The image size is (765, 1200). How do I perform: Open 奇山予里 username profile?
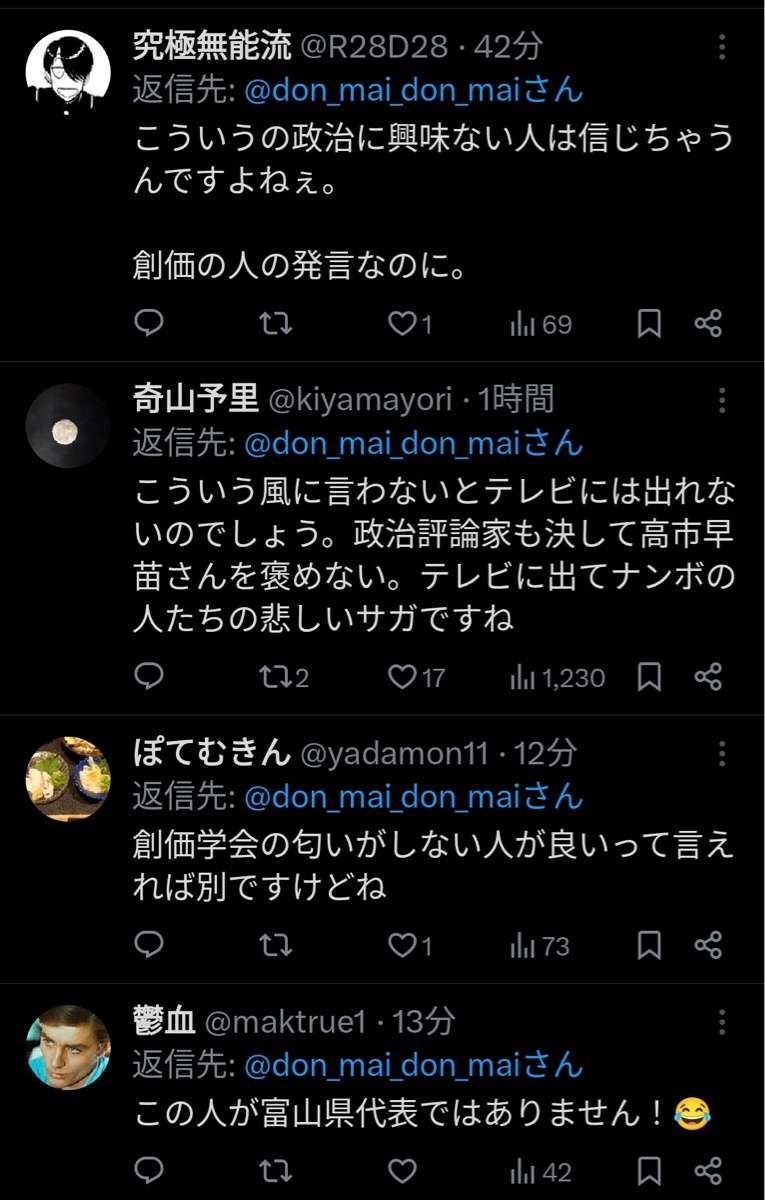coord(194,400)
